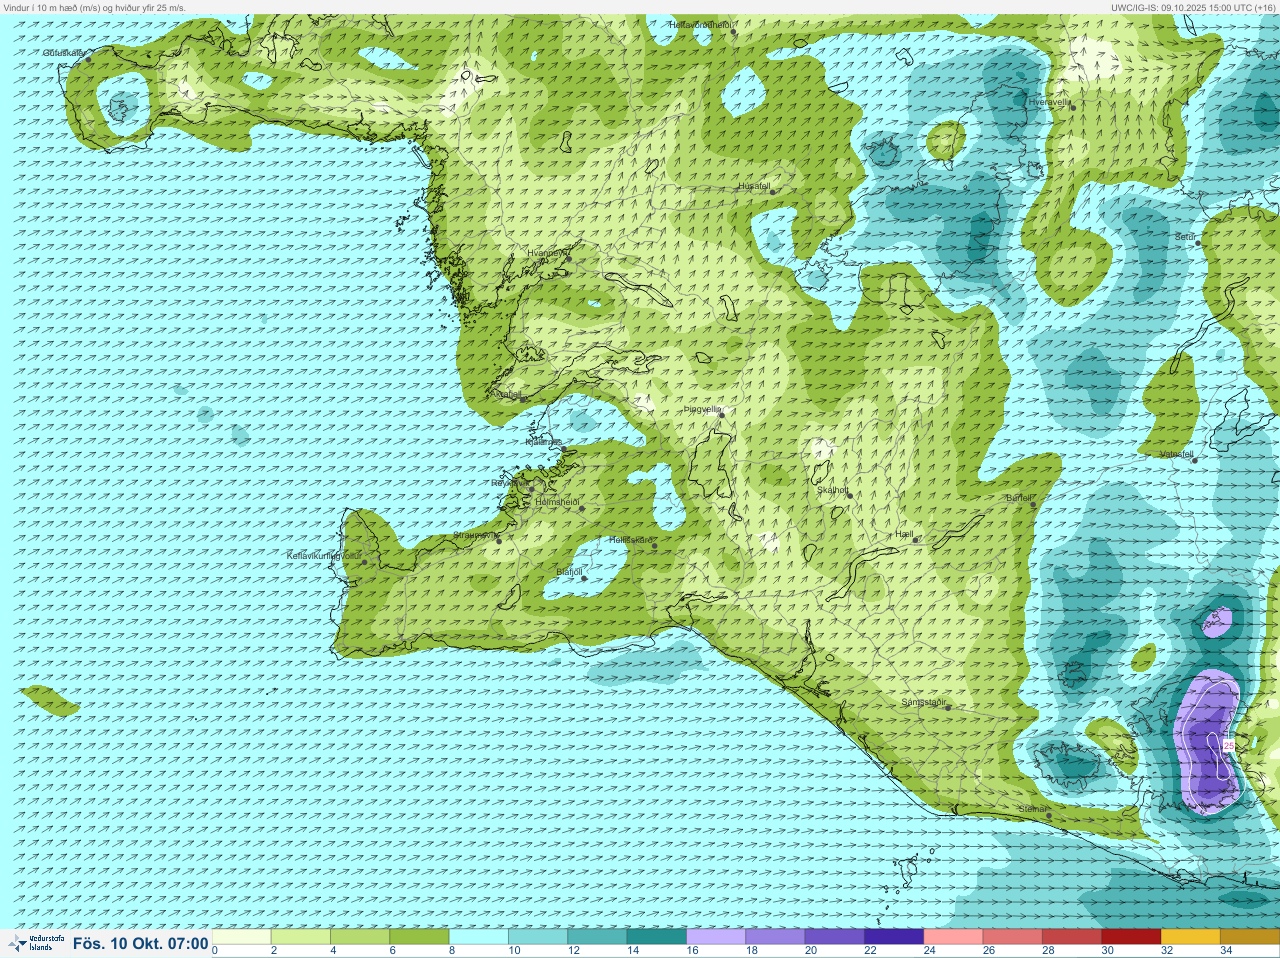Click the Hólmsheiði station dot
The image size is (1280, 958).
[x=582, y=508]
